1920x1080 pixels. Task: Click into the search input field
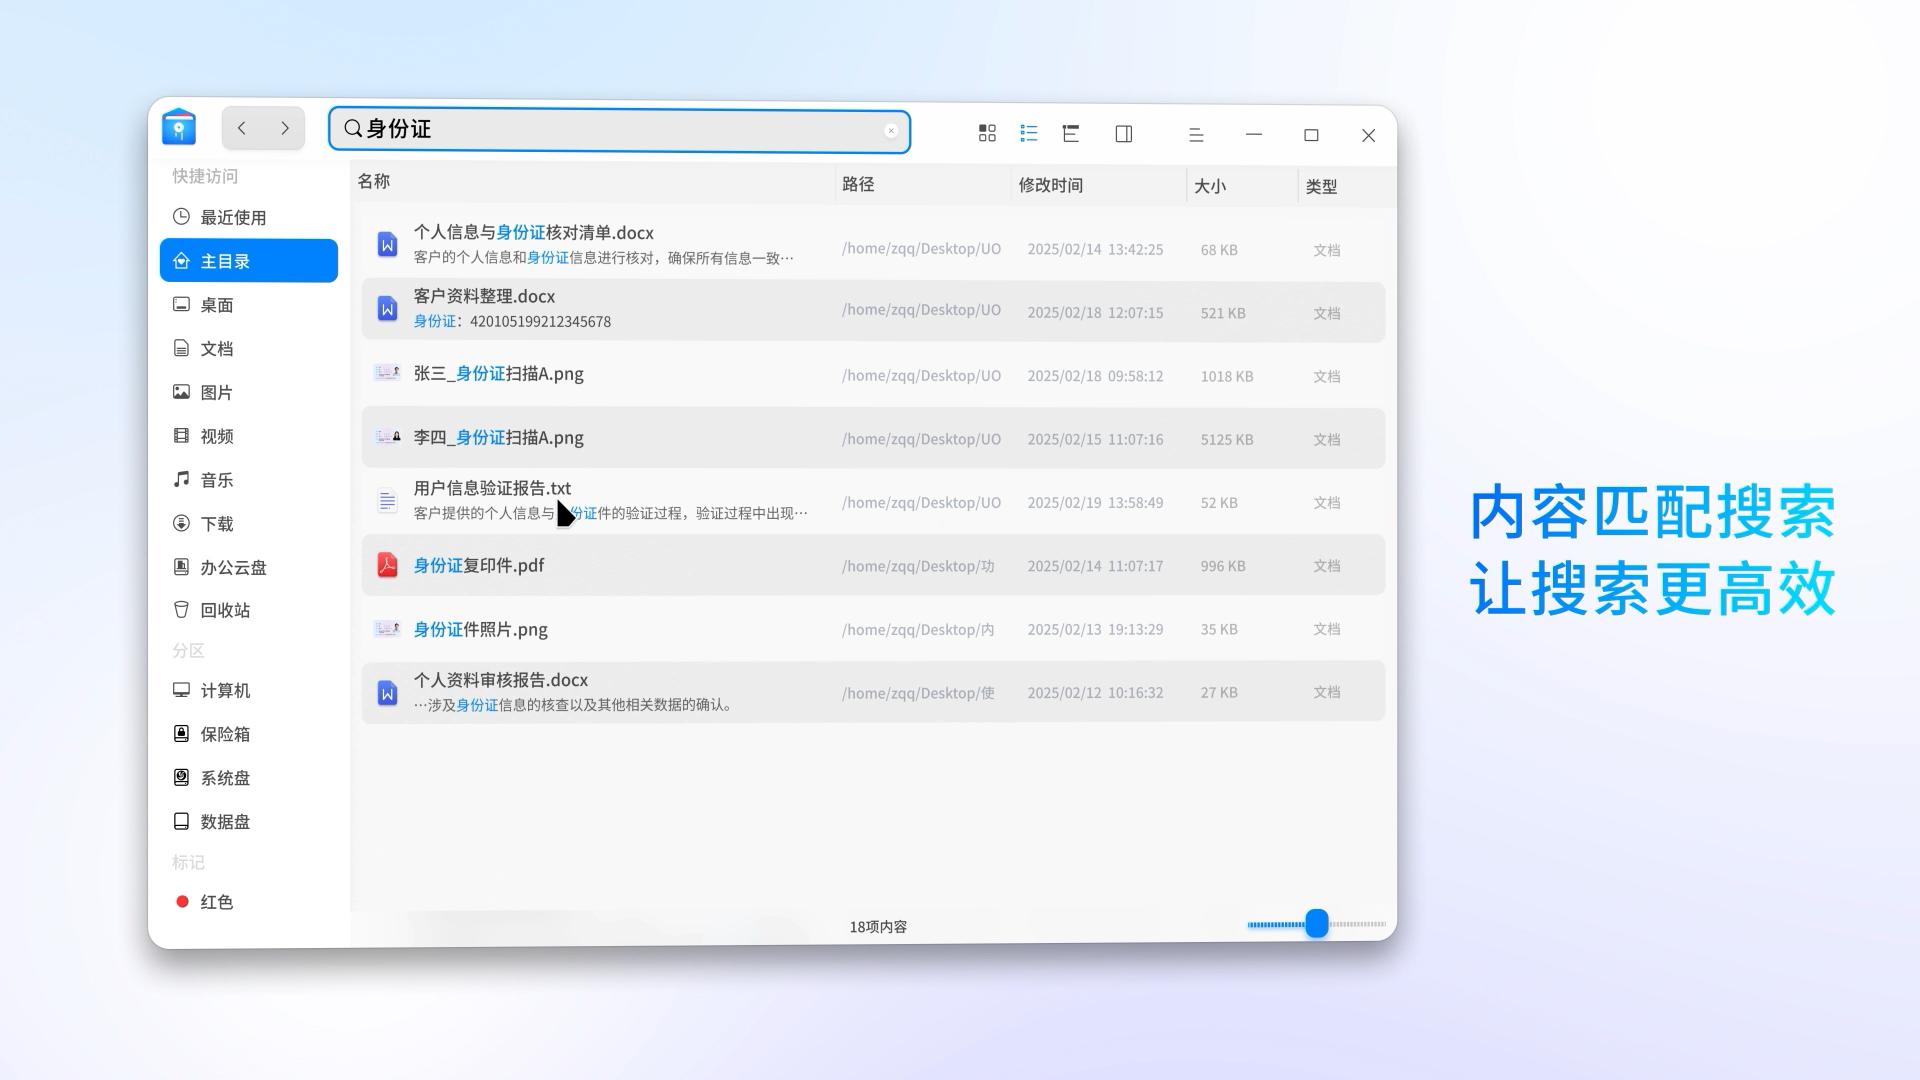(x=620, y=130)
